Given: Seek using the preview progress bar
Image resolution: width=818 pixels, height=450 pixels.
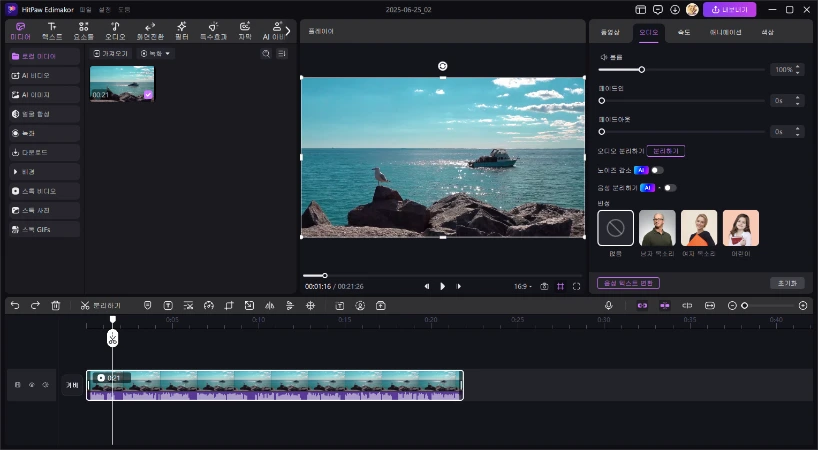Looking at the screenshot, I should pyautogui.click(x=442, y=275).
